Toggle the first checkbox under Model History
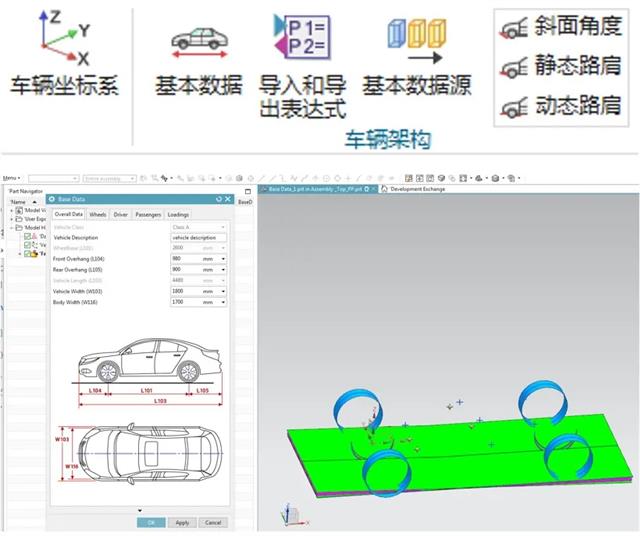The height and width of the screenshot is (536, 640). pyautogui.click(x=28, y=236)
